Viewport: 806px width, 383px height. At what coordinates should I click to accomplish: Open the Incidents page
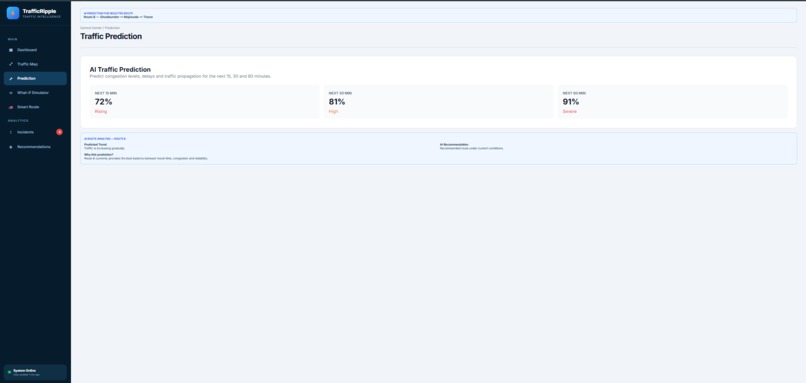click(x=35, y=132)
